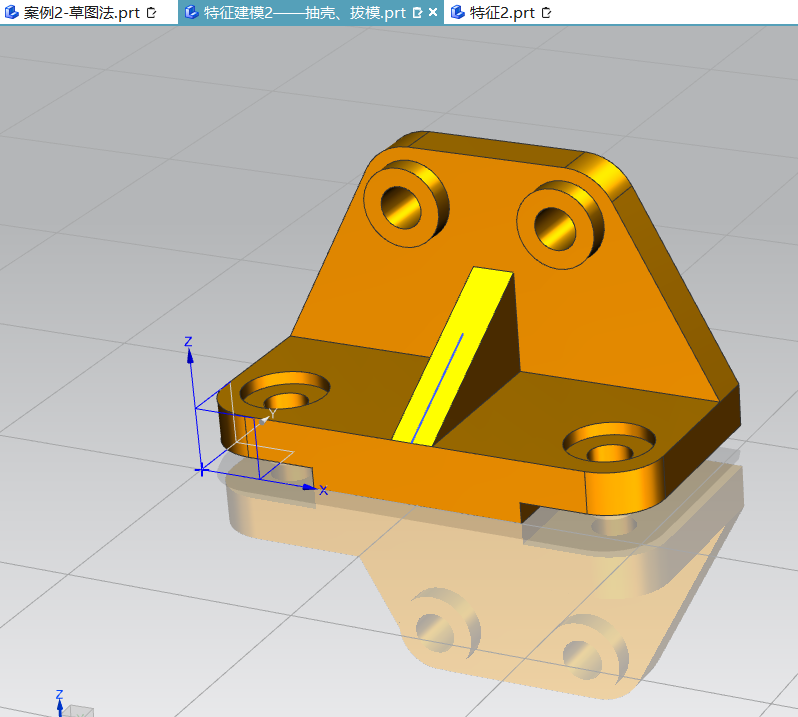Viewport: 798px width, 717px height.
Task: Pick the blue line on the rib
Action: 437,388
